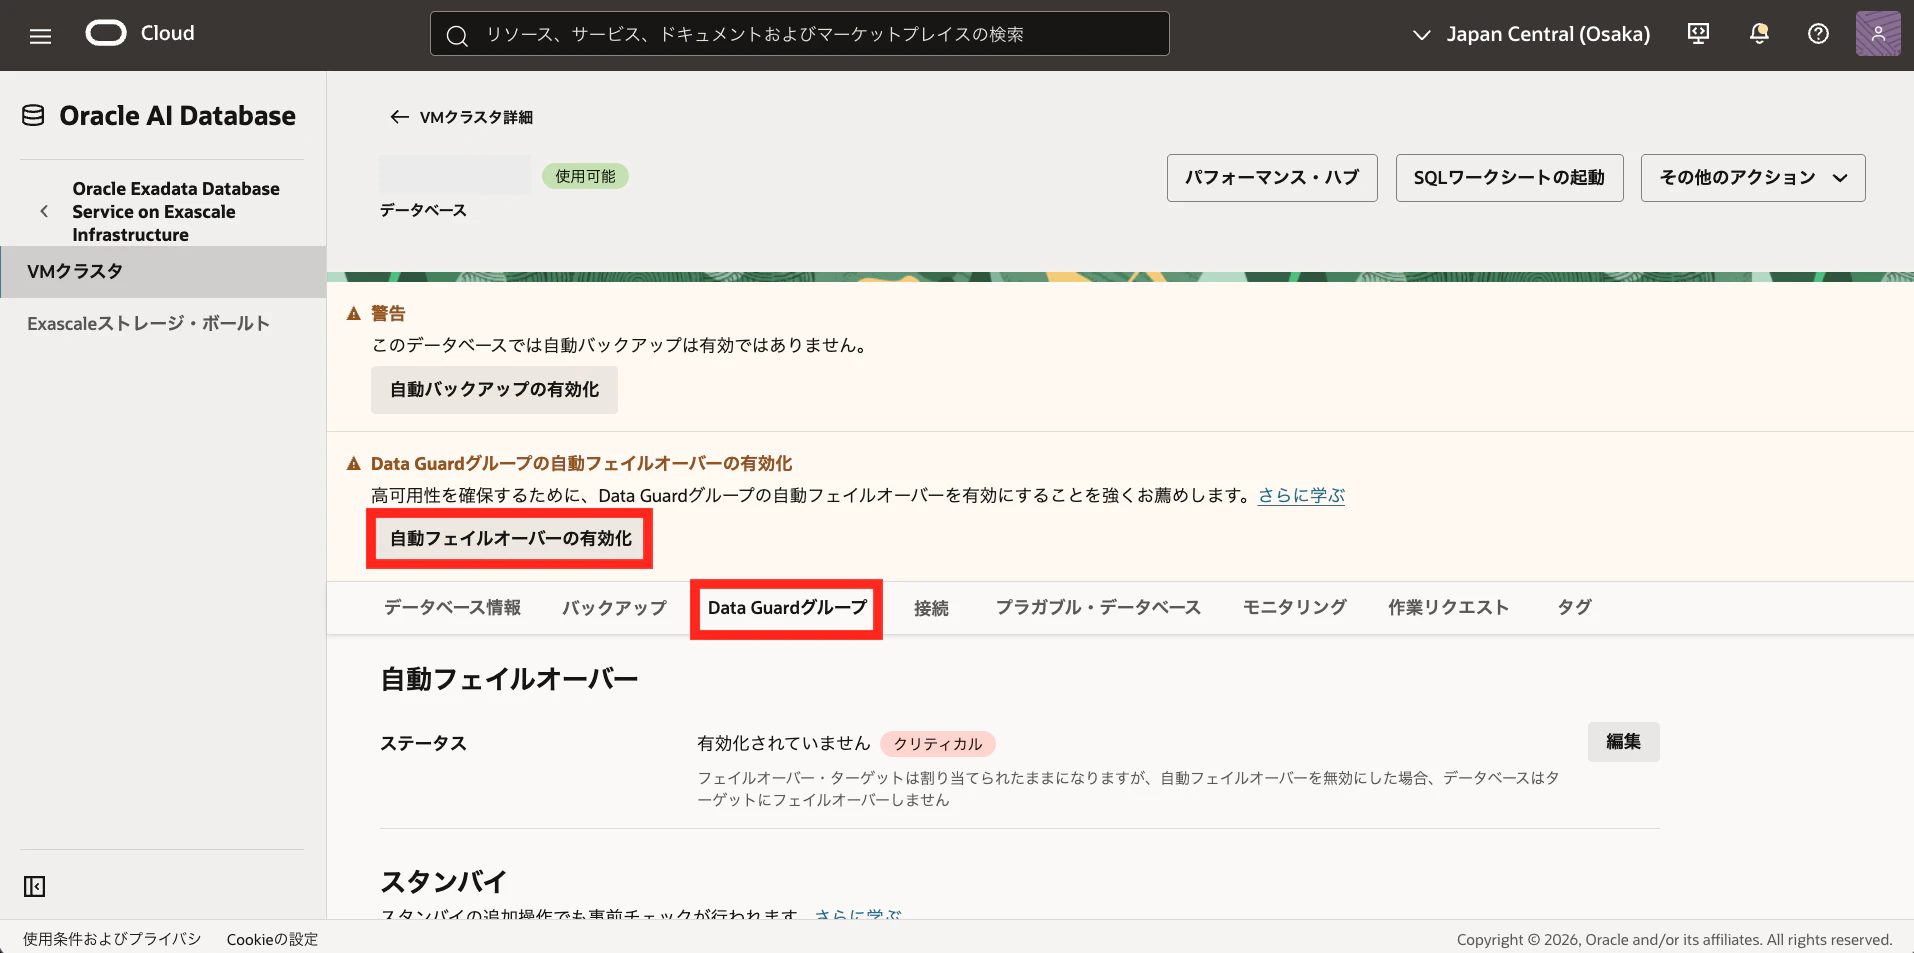
Task: Click Oracle Exadata Database Service on Exascale Infrastructure
Action: coord(176,212)
